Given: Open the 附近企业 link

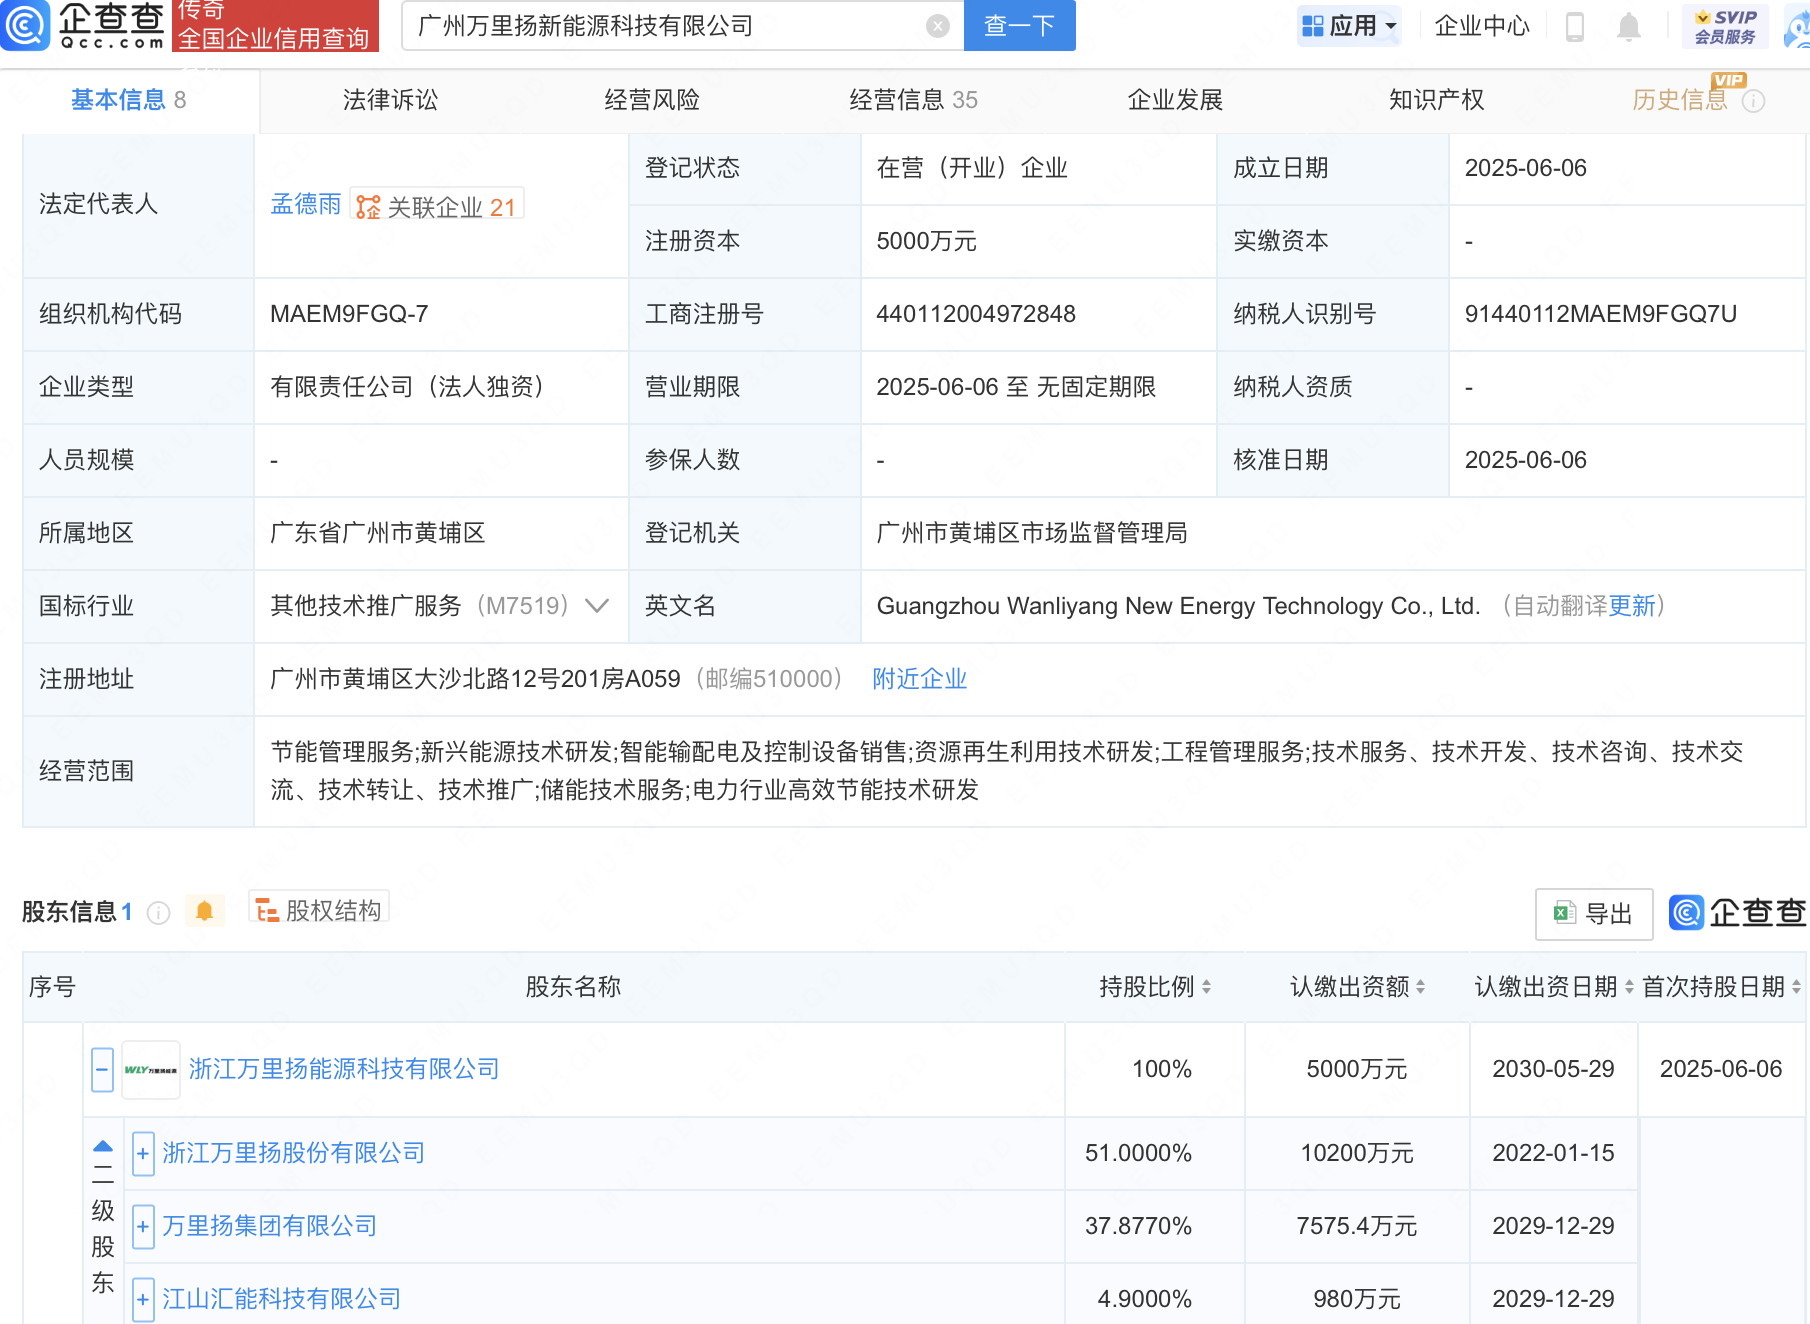Looking at the screenshot, I should click(918, 679).
